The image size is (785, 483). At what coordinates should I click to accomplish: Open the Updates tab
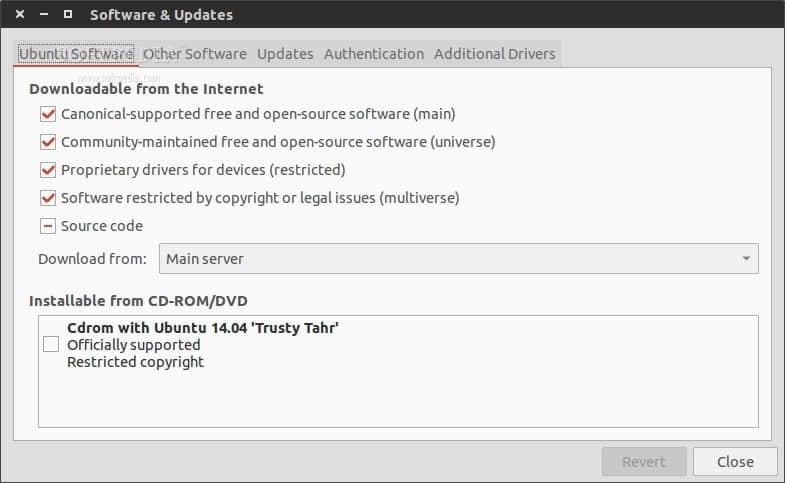pyautogui.click(x=285, y=54)
